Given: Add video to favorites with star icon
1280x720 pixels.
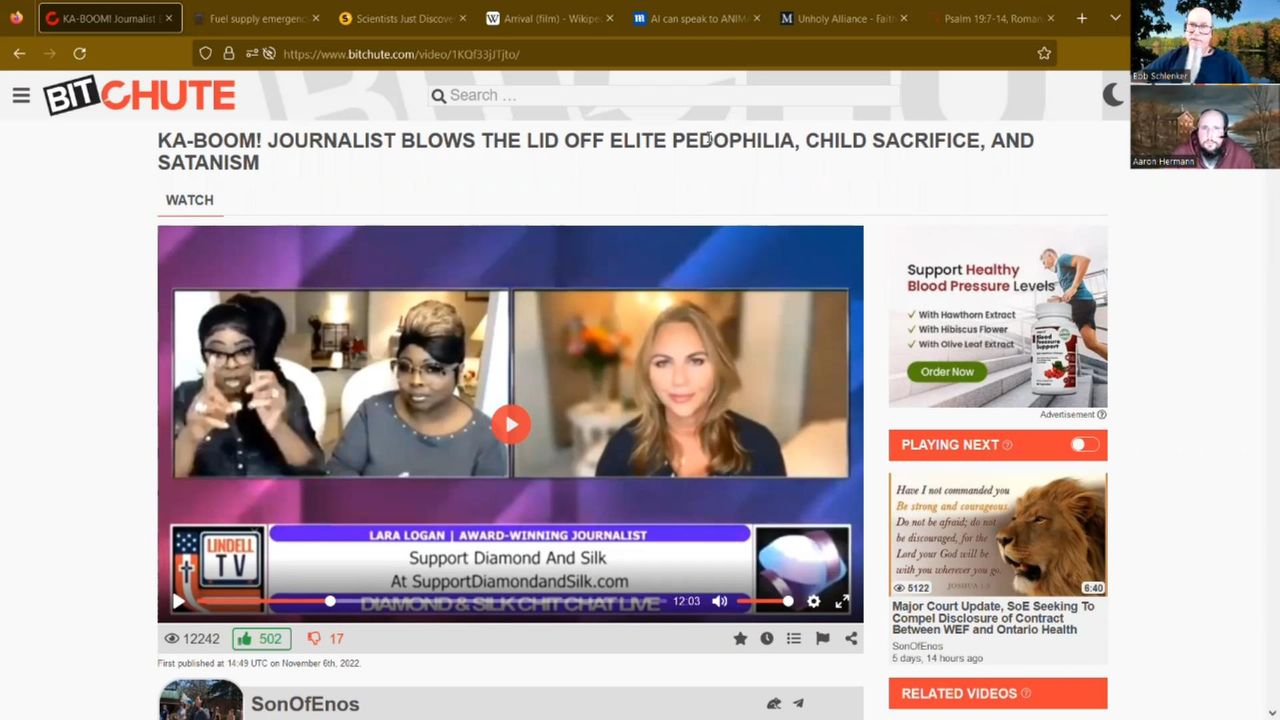Looking at the screenshot, I should 740,639.
